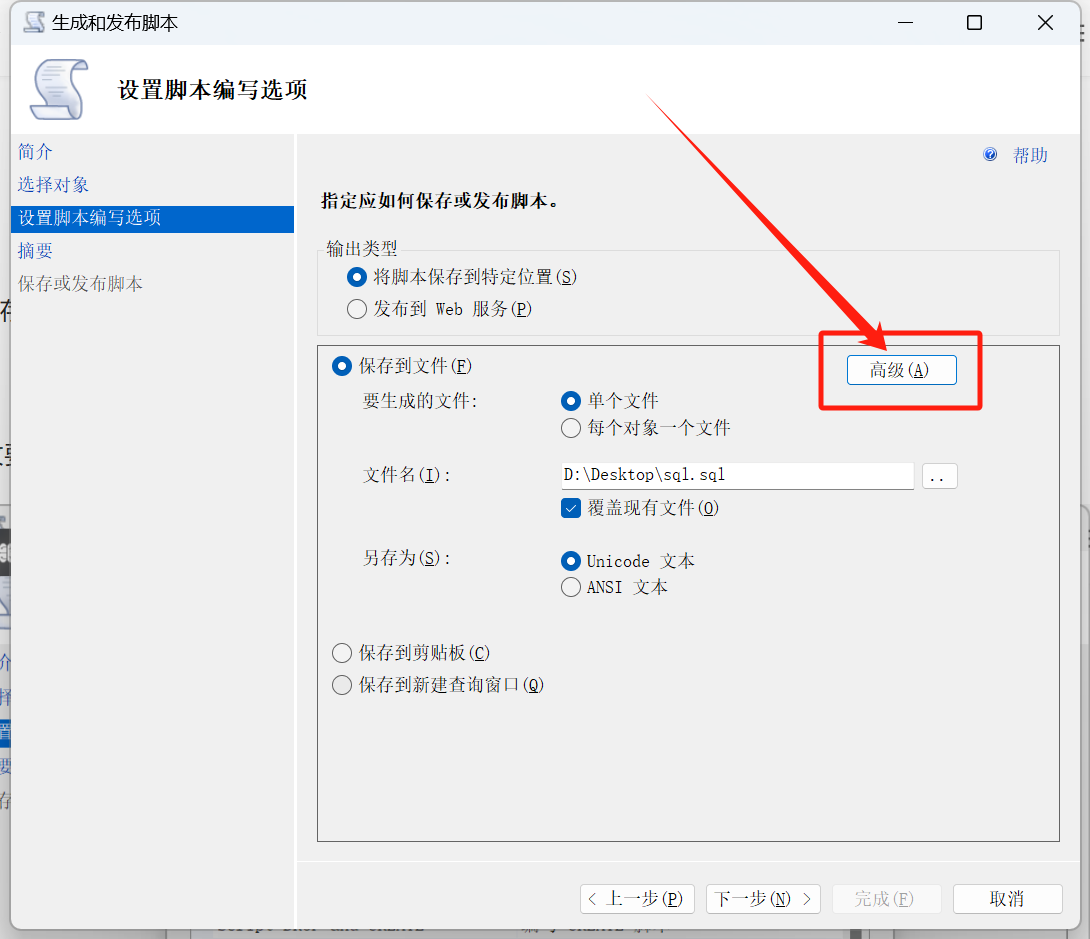Go to 简介 step in sidebar
Viewport: 1090px width, 939px height.
35,152
